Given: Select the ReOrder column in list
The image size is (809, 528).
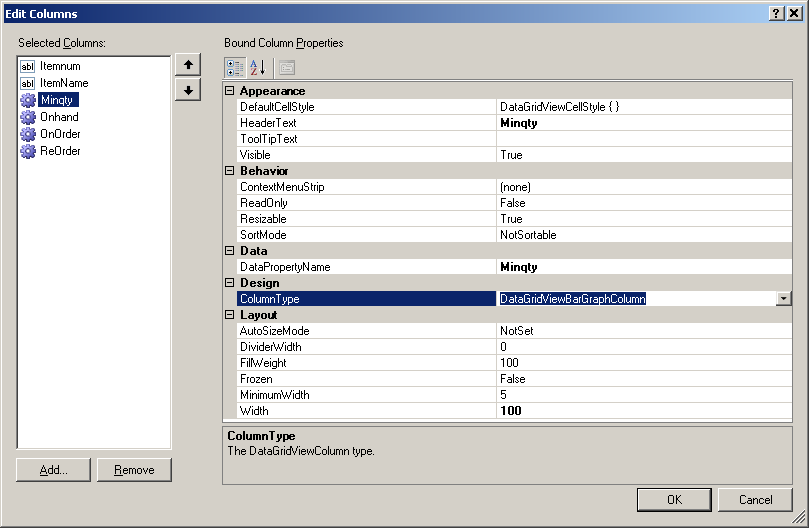Looking at the screenshot, I should 60,151.
